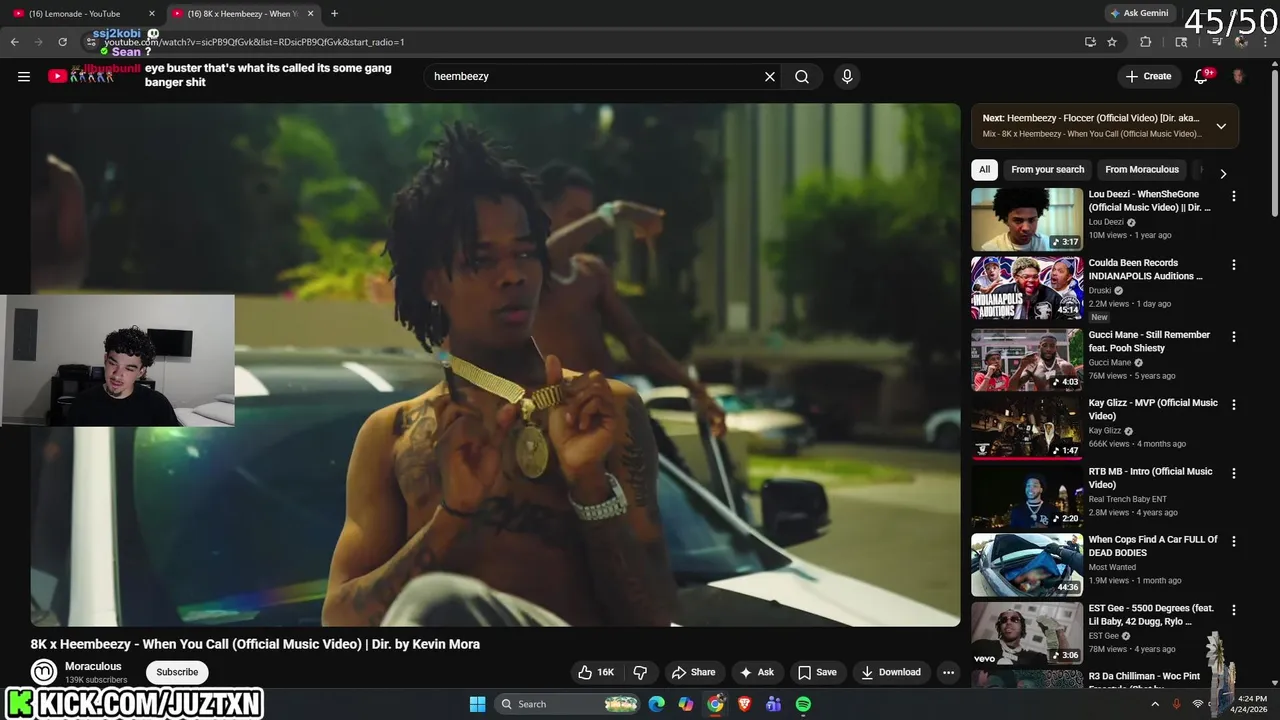Viewport: 1280px width, 720px height.
Task: Open Moraculous channel name link
Action: [93, 666]
